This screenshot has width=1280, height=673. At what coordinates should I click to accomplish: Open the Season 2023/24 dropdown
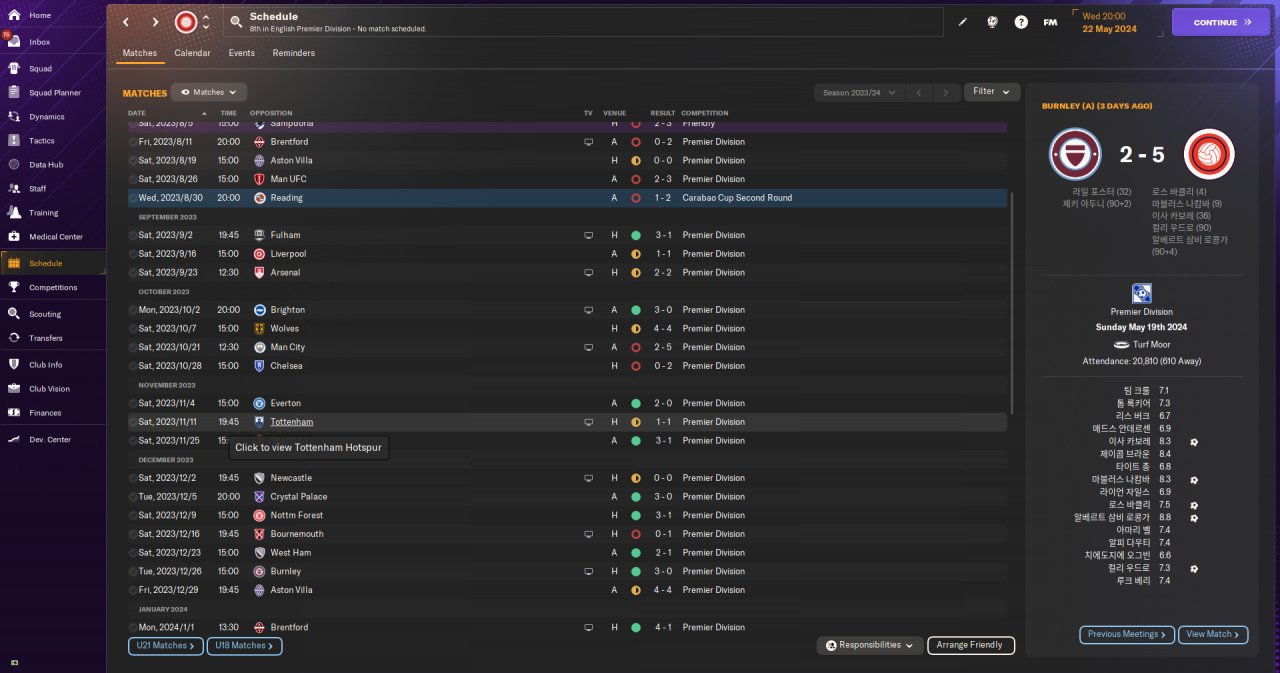tap(859, 92)
